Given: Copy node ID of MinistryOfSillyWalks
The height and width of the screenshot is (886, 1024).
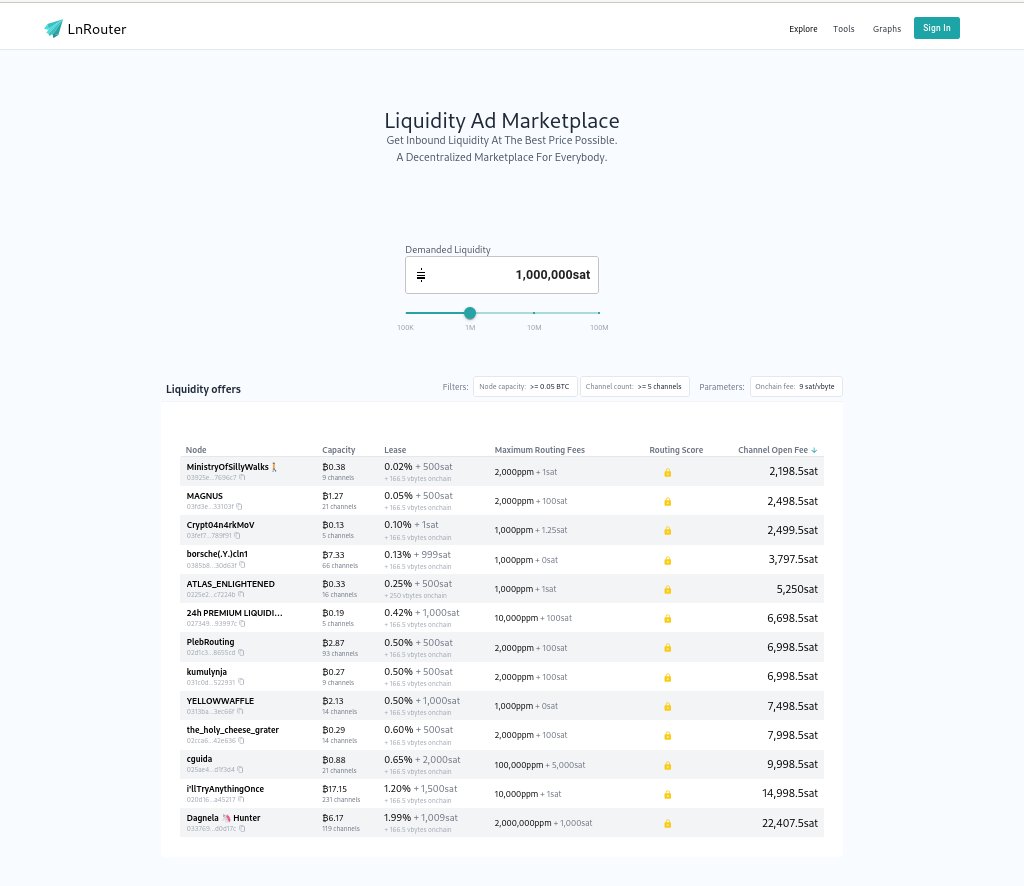Looking at the screenshot, I should pyautogui.click(x=242, y=477).
